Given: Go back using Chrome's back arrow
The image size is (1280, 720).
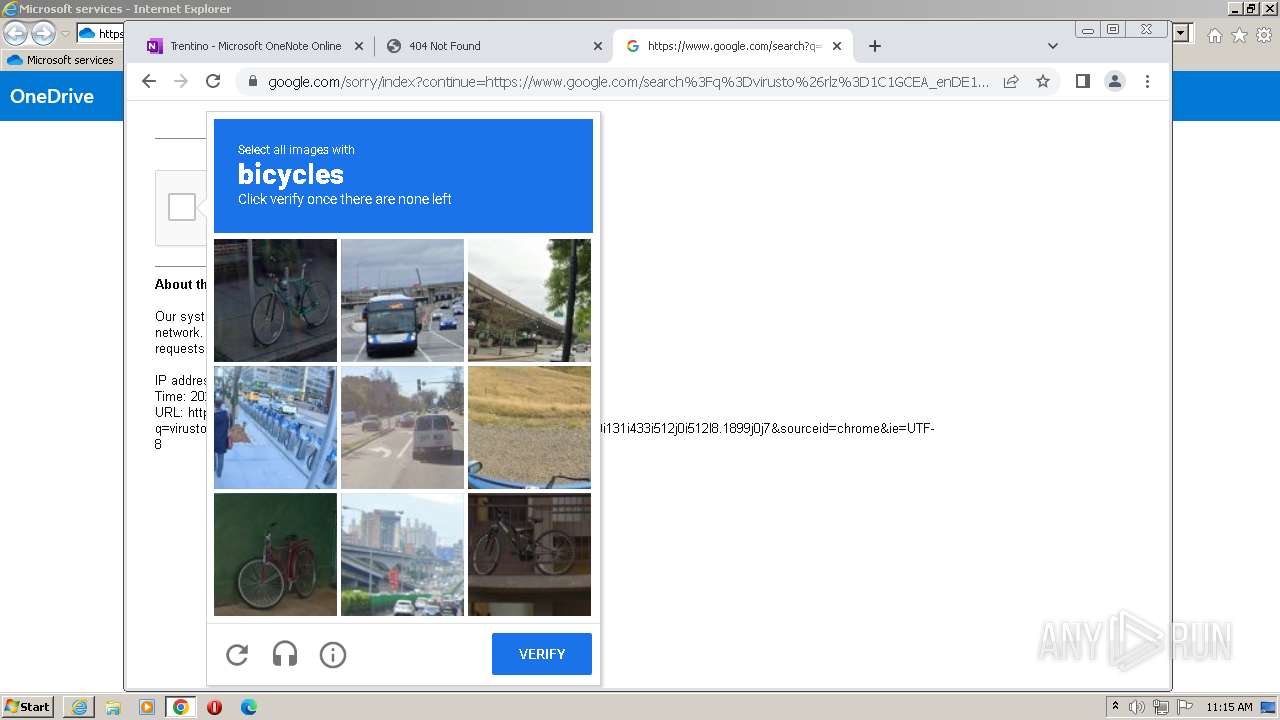Looking at the screenshot, I should 149,82.
